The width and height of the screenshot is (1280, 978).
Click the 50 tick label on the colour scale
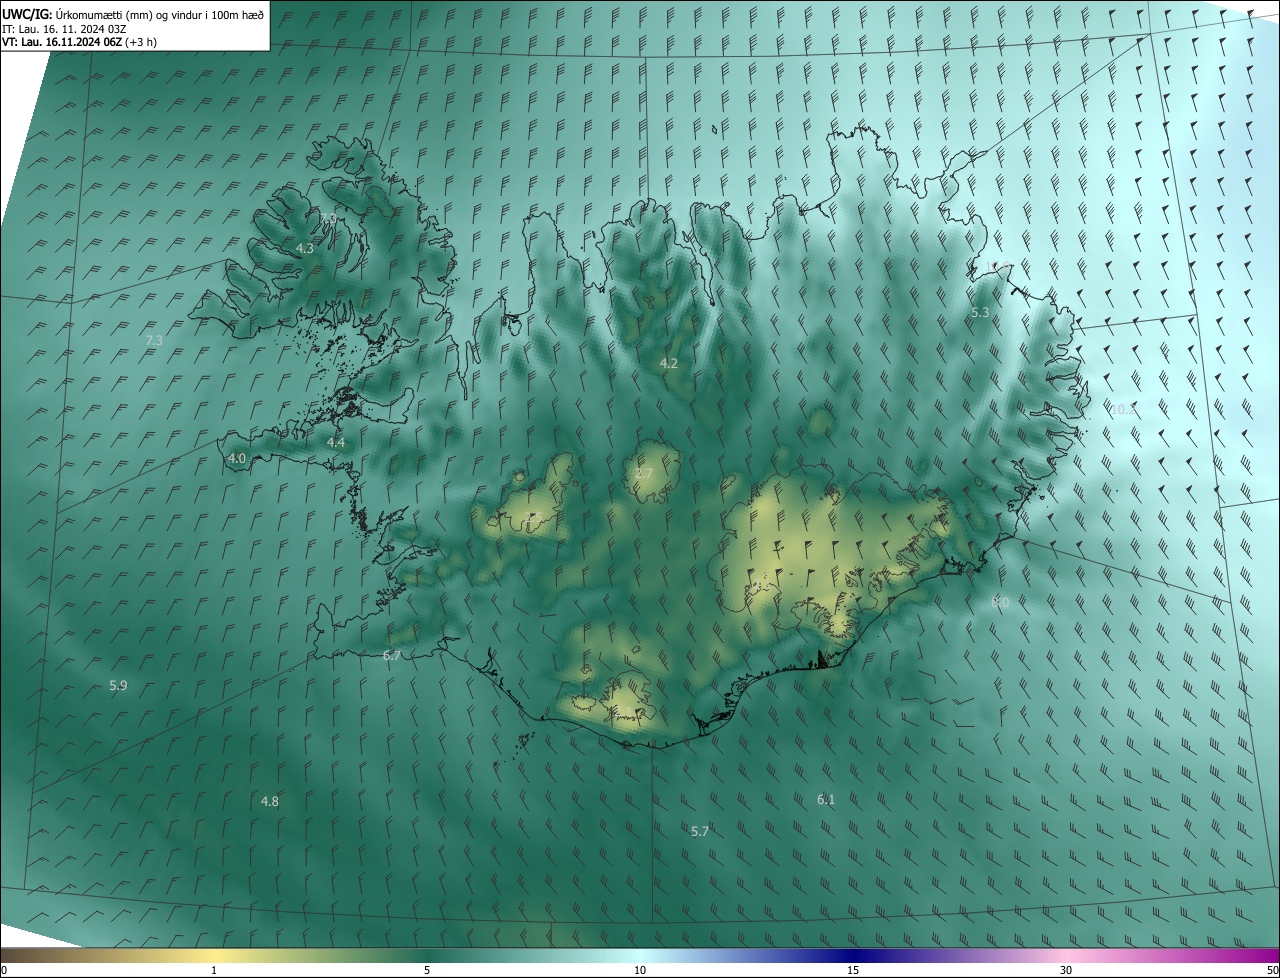tap(1272, 971)
